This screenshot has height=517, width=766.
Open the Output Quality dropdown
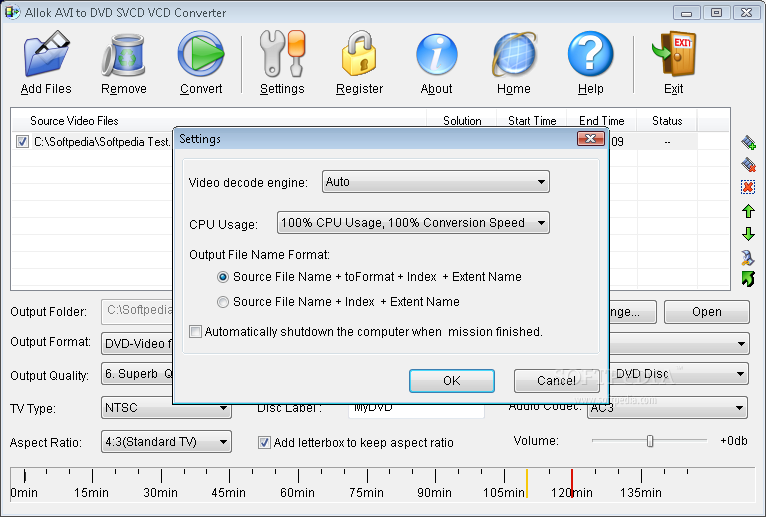pyautogui.click(x=137, y=374)
